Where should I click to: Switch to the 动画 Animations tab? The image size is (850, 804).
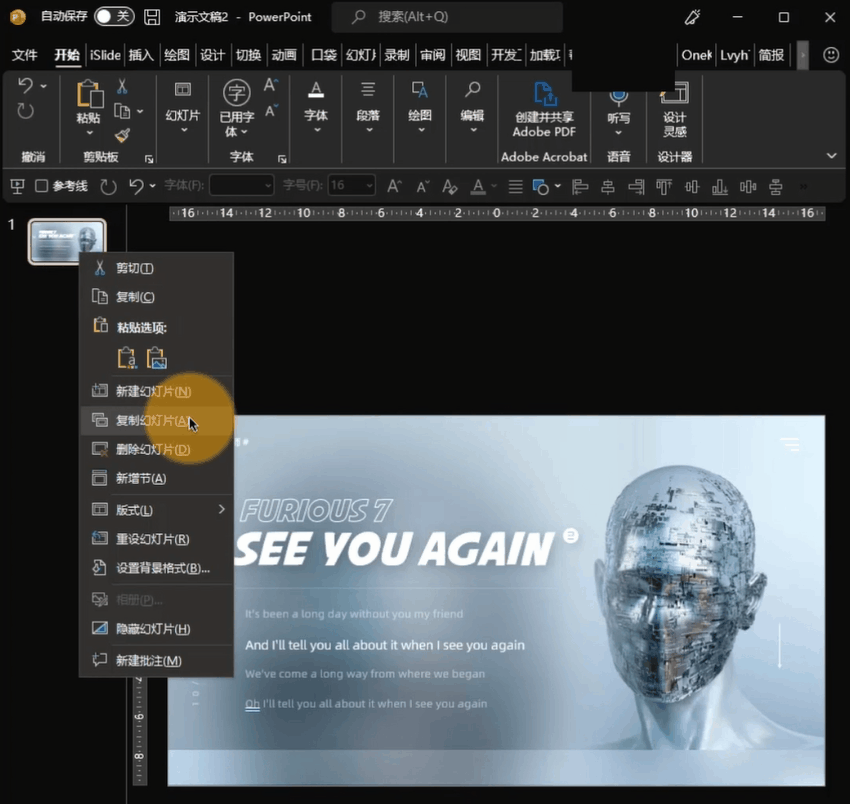pyautogui.click(x=284, y=55)
